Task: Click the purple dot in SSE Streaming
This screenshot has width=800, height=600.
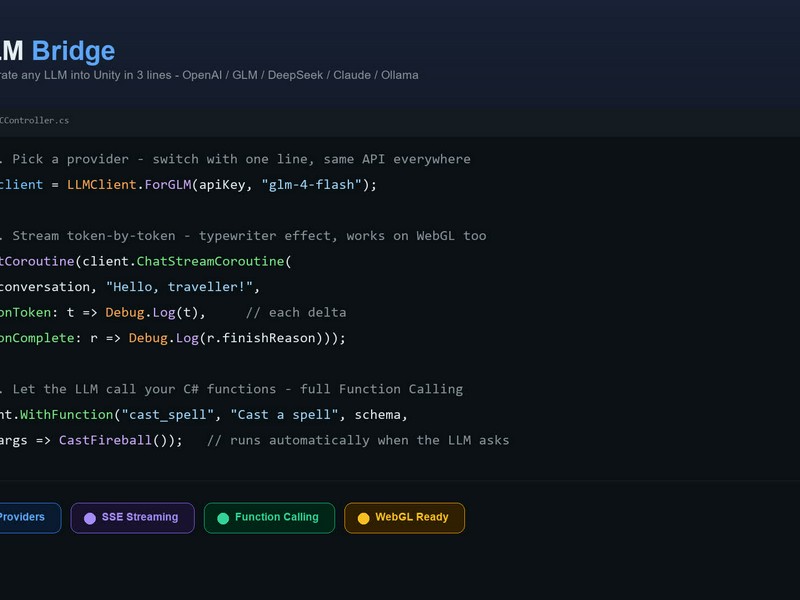Action: (90, 518)
